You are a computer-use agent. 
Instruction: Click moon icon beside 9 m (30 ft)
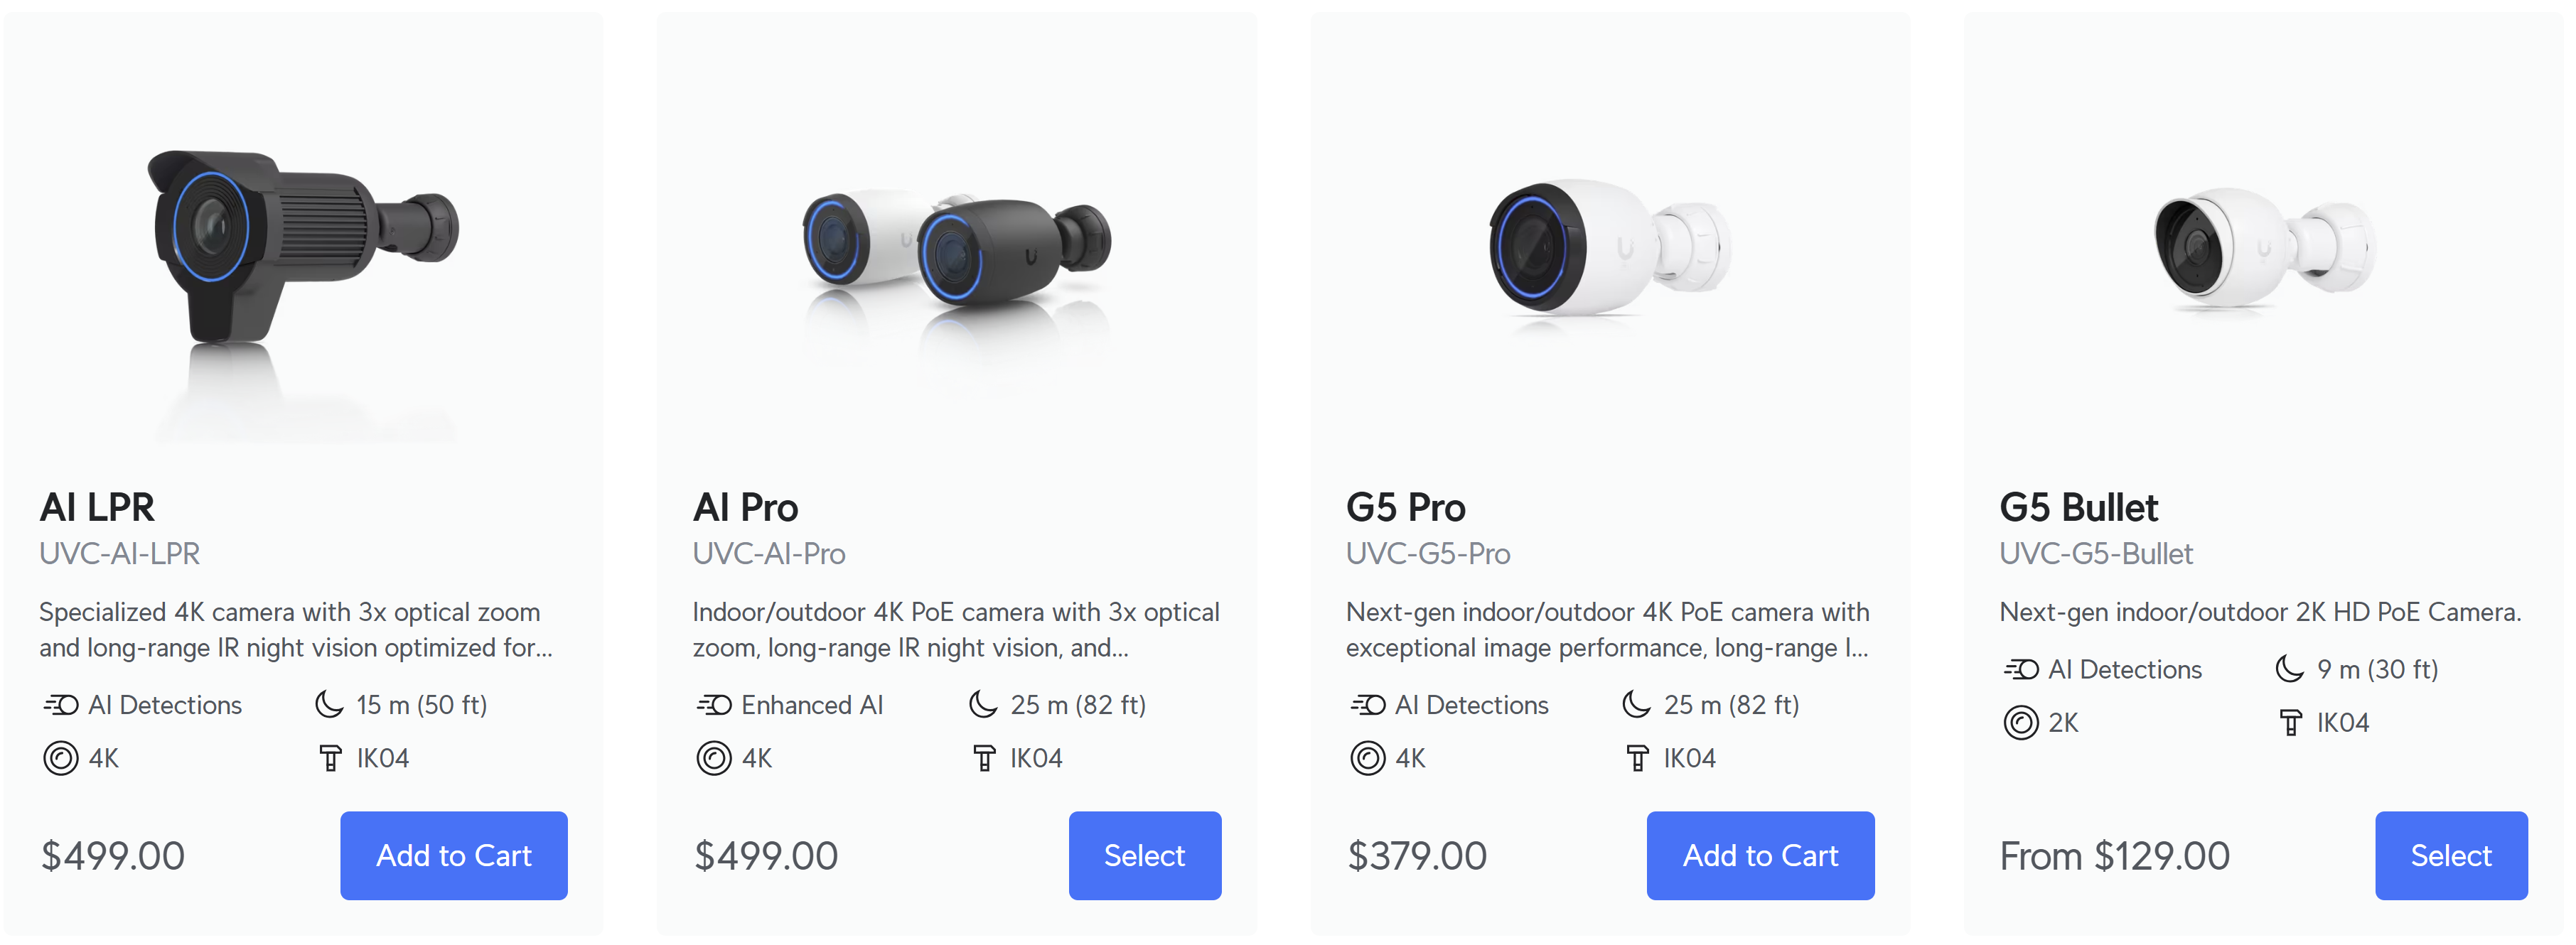[2290, 668]
